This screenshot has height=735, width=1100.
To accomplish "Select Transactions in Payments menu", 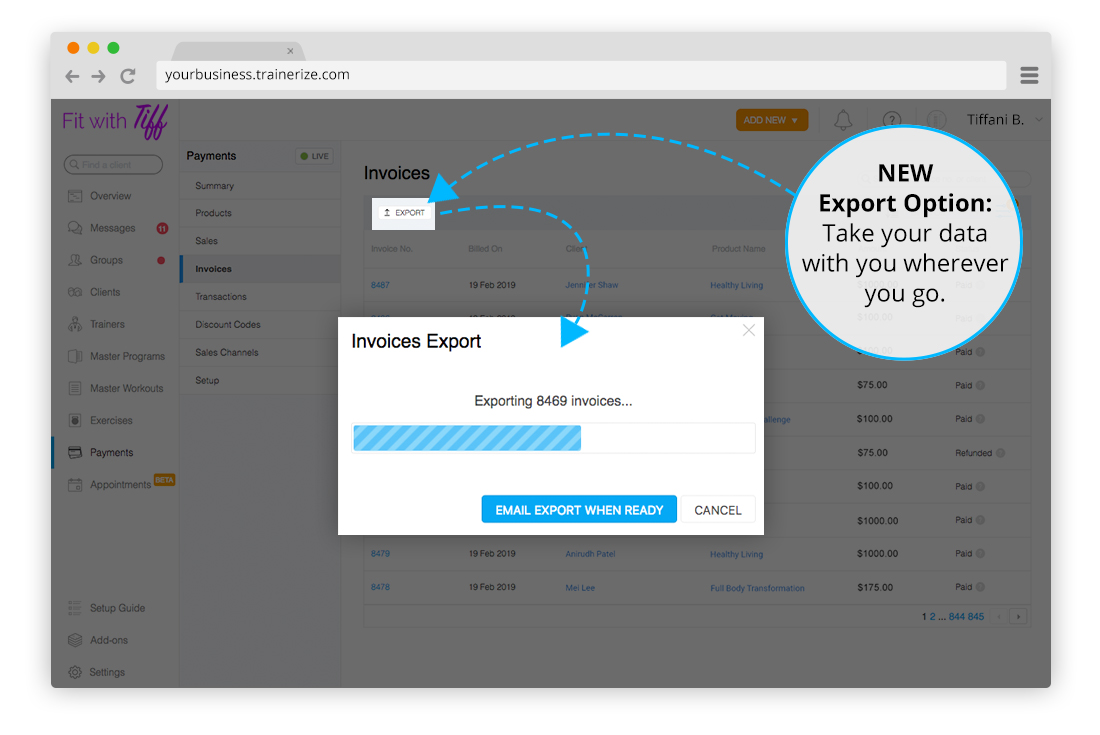I will coord(221,297).
